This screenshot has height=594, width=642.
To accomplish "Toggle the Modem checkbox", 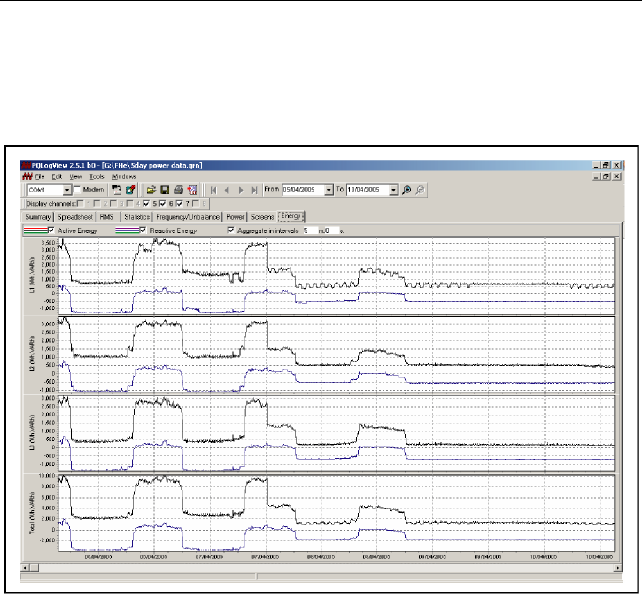I will tap(78, 188).
